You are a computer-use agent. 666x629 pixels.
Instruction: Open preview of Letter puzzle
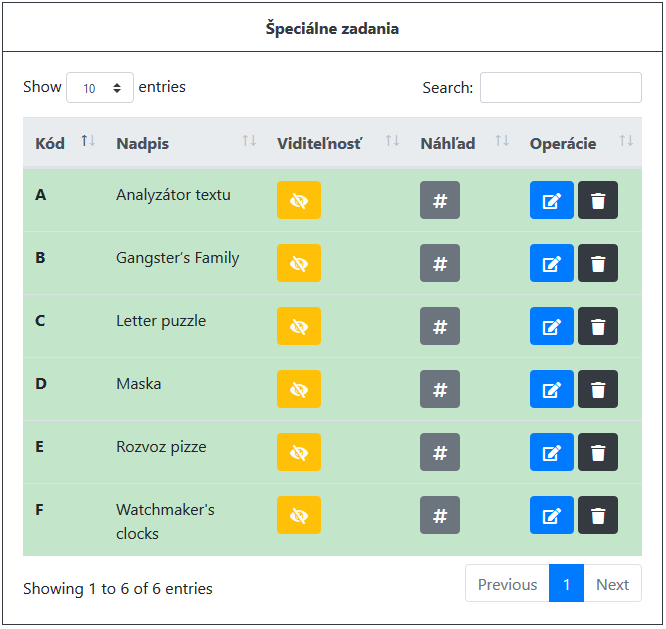tap(440, 326)
